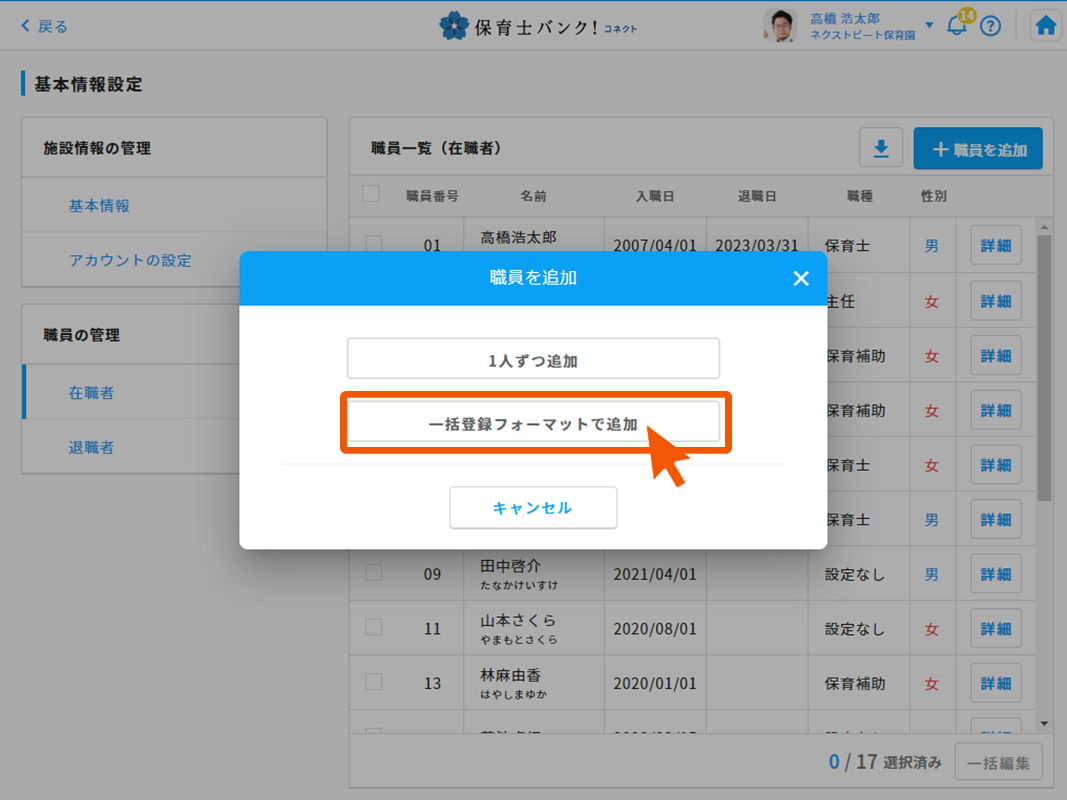
Task: Open notifications bell icon
Action: pos(957,26)
